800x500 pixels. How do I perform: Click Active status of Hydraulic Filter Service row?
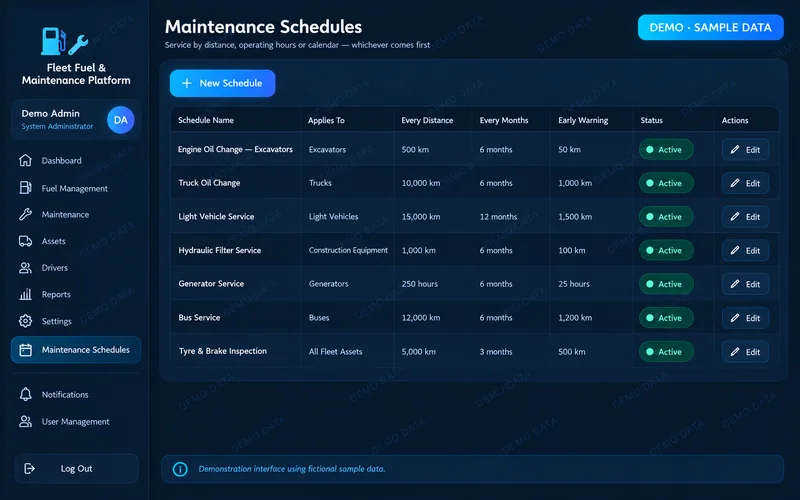pos(666,250)
